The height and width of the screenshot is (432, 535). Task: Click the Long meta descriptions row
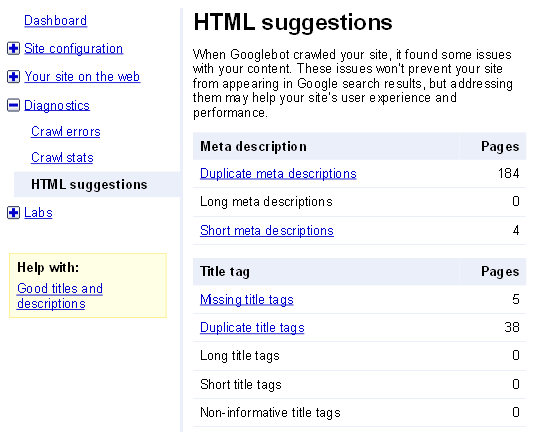pos(359,202)
